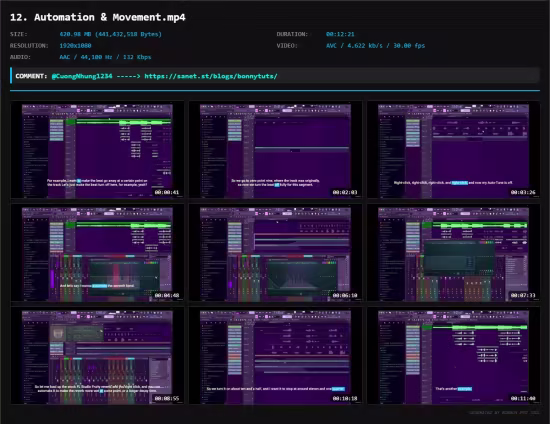Screen dimensions: 550x424
Task: Open the thumbnail timestamped 00:07:33
Action: point(454,253)
